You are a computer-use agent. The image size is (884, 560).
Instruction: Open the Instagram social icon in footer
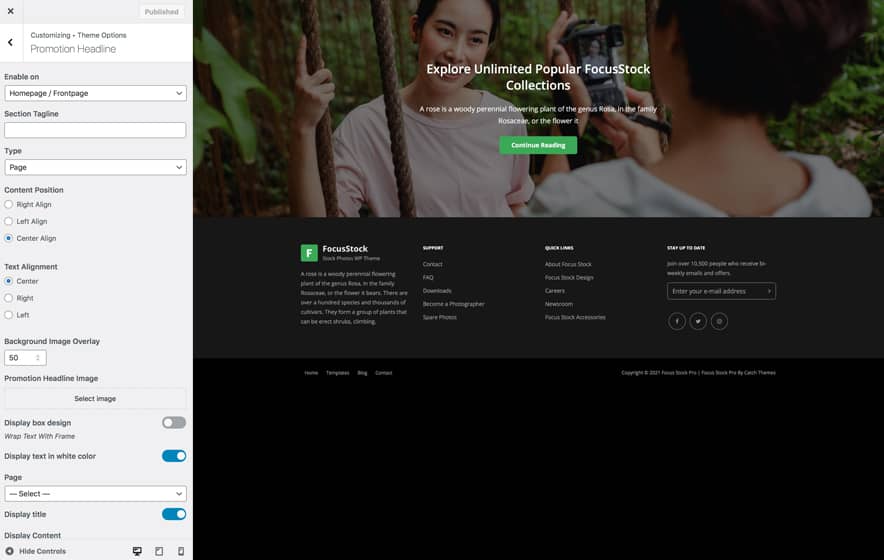719,321
